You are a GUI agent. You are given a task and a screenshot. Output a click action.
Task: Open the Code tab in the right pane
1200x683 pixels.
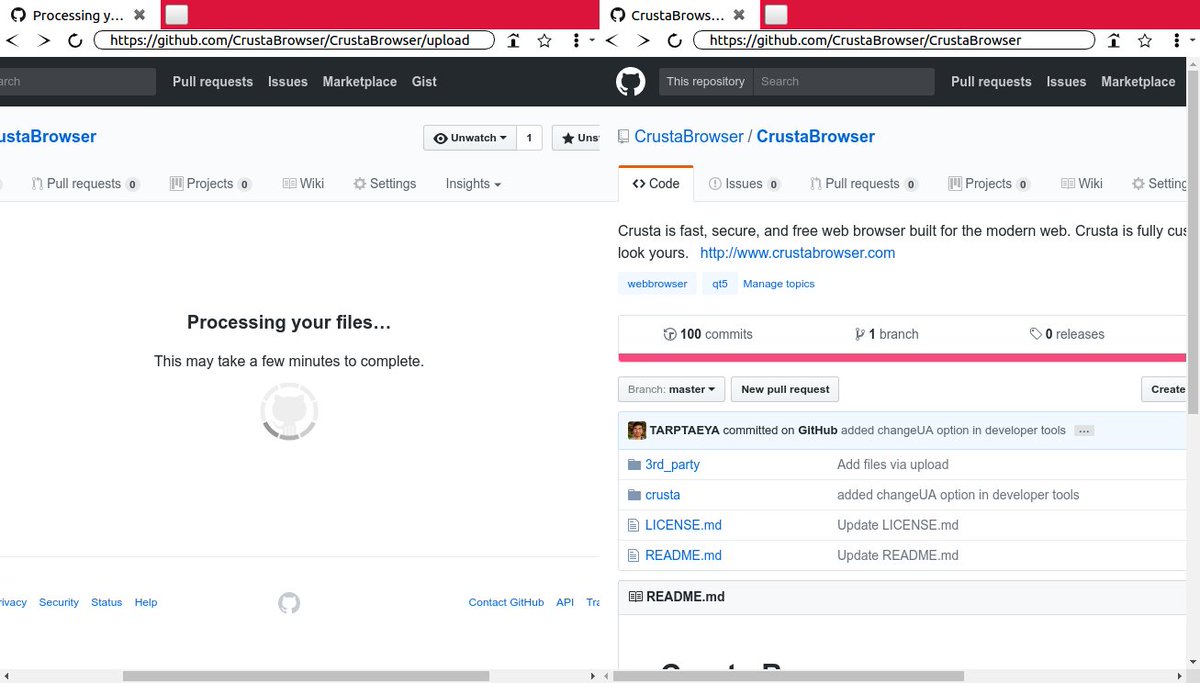click(x=656, y=184)
